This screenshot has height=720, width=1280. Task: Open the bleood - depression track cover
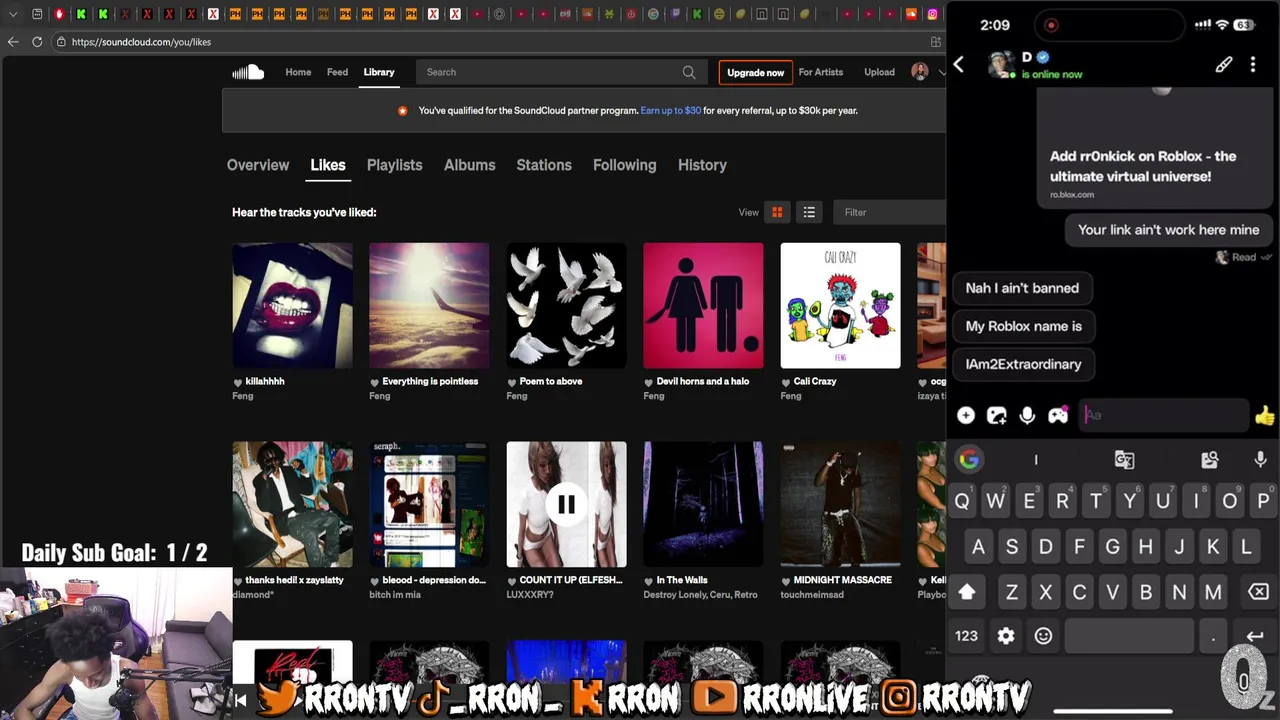(429, 505)
